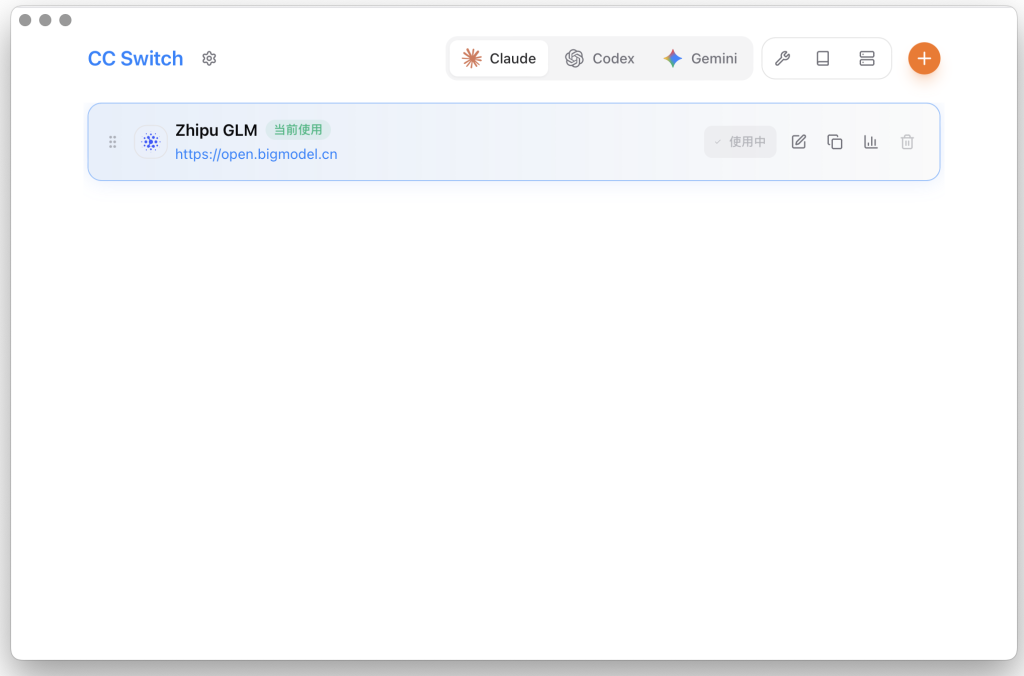Image resolution: width=1024 pixels, height=676 pixels.
Task: Duplicate the Zhipu GLM provider
Action: pyautogui.click(x=835, y=142)
